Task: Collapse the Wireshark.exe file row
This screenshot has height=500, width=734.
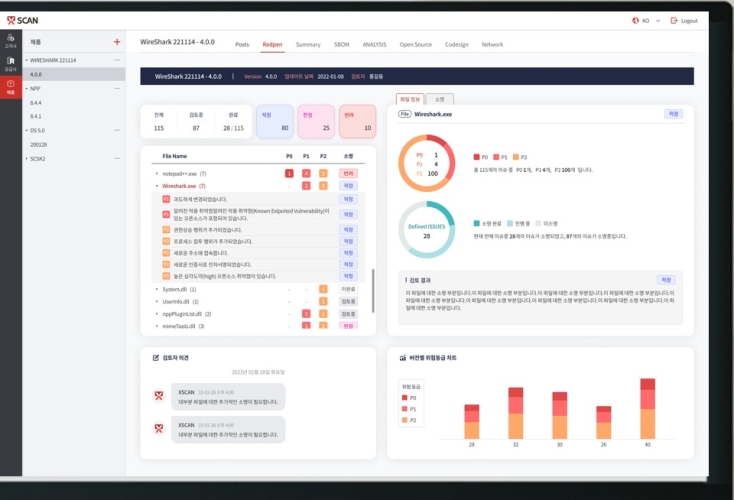Action: [157, 186]
